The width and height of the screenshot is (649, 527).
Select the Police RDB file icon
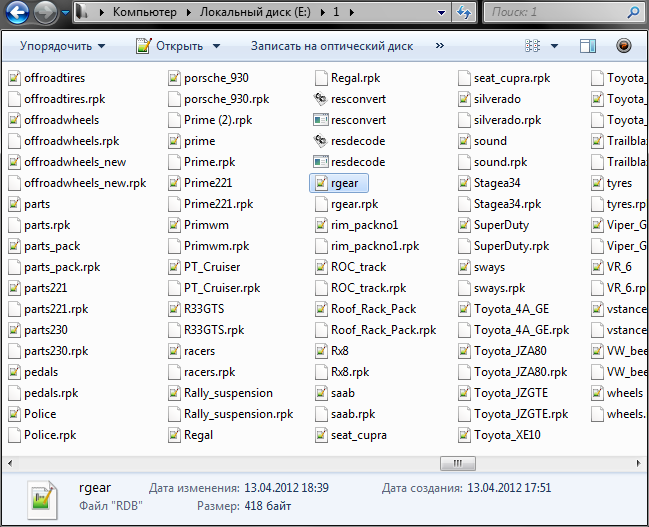click(x=14, y=414)
